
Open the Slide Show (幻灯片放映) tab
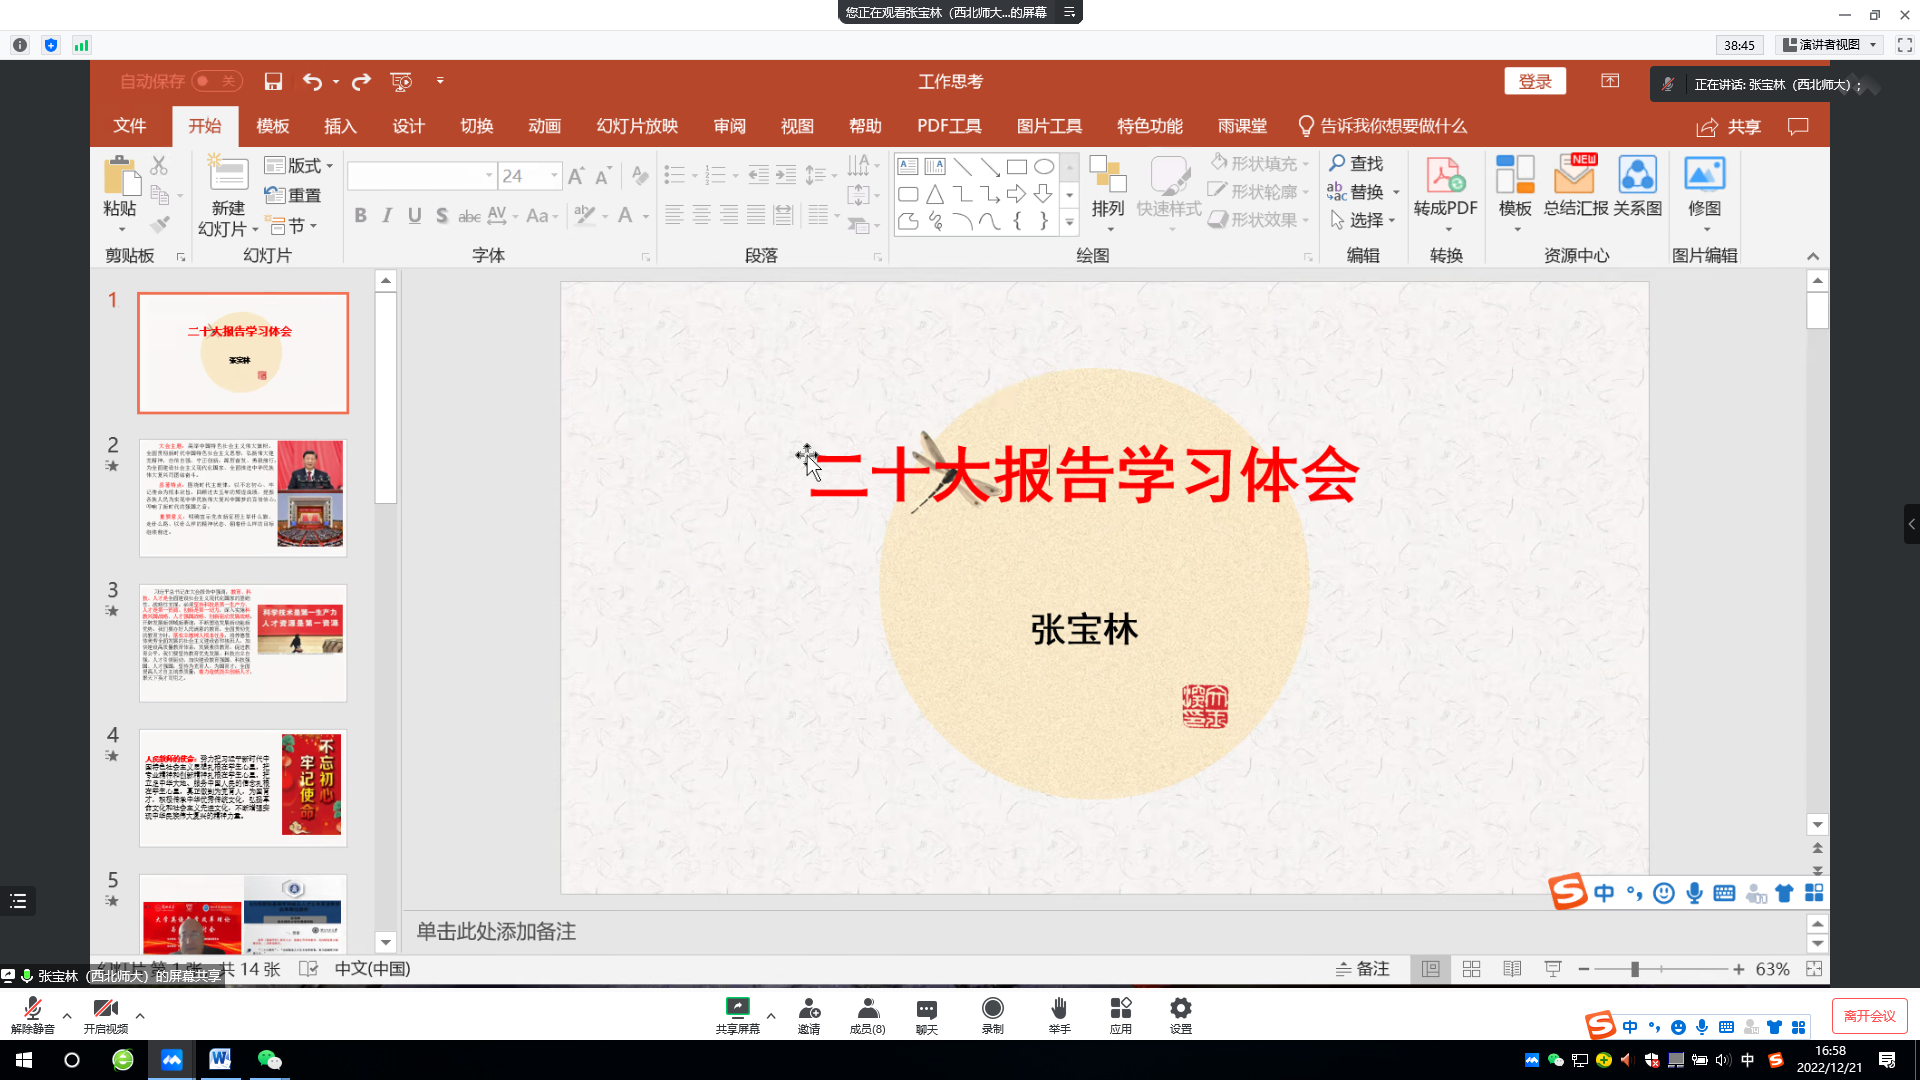pyautogui.click(x=637, y=126)
